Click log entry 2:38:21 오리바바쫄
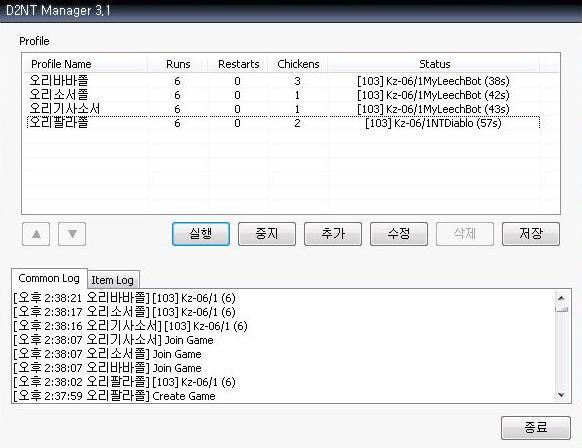Screen dimensions: 582x448 click(124, 298)
